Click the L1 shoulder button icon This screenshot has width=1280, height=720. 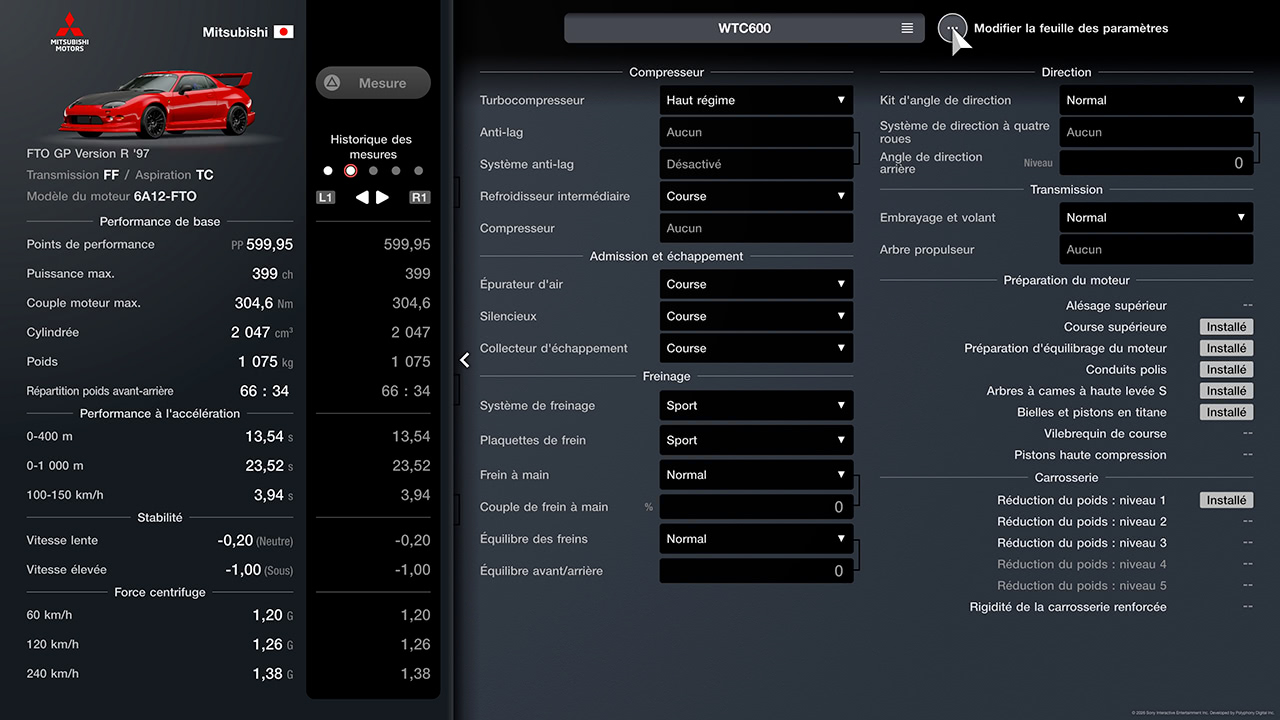tap(326, 197)
